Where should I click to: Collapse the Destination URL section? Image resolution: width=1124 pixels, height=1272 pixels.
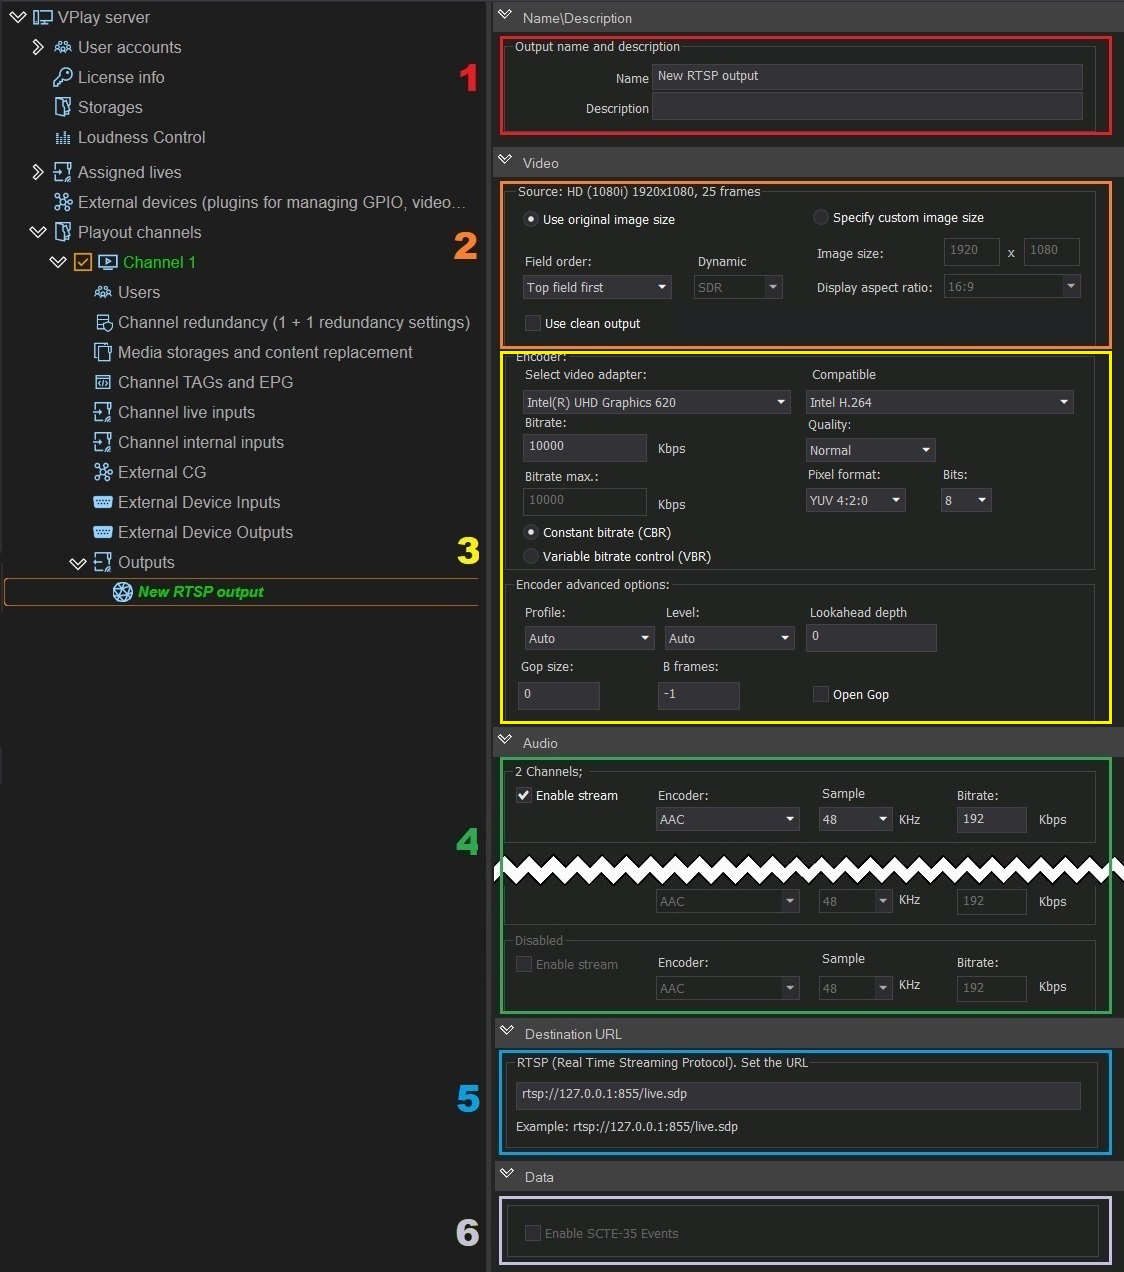(506, 1032)
